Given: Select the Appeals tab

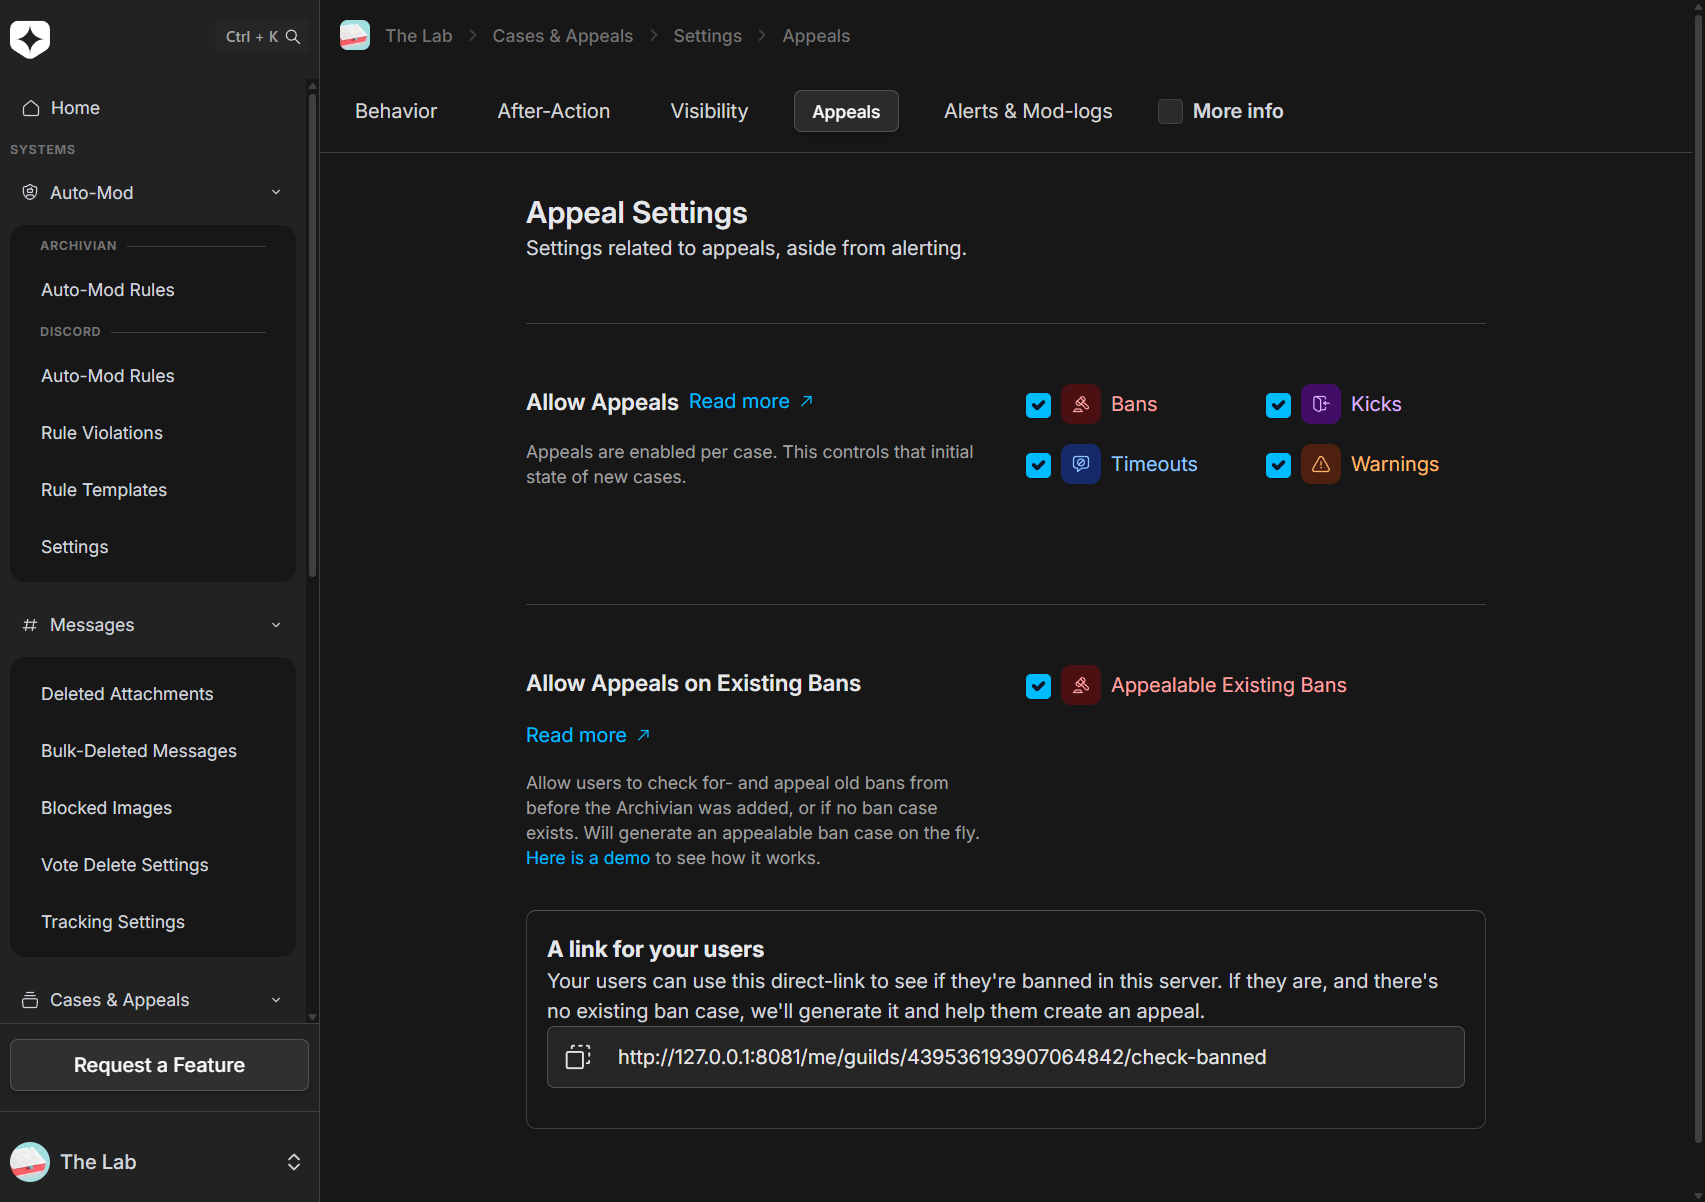Looking at the screenshot, I should [846, 111].
